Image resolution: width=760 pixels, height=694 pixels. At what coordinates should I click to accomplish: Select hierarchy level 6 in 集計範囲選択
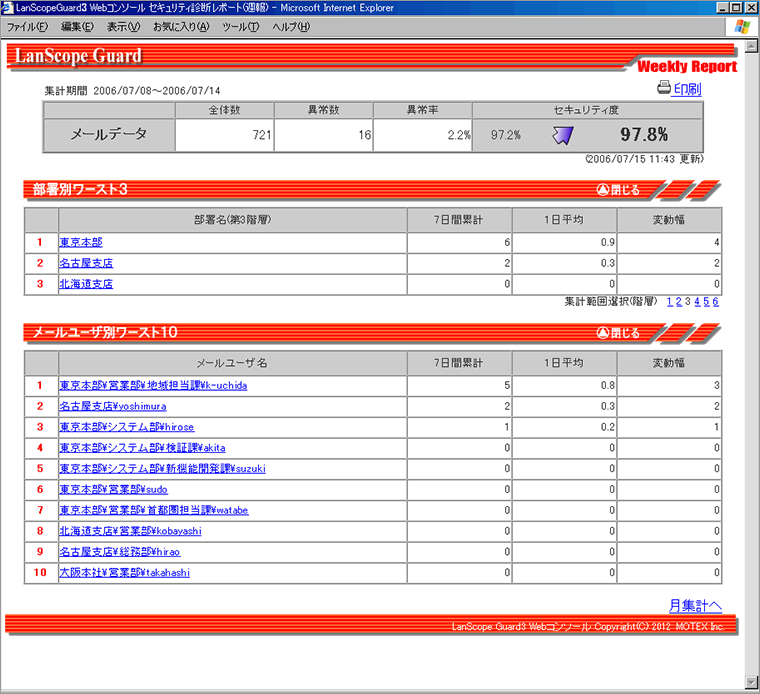[x=715, y=301]
